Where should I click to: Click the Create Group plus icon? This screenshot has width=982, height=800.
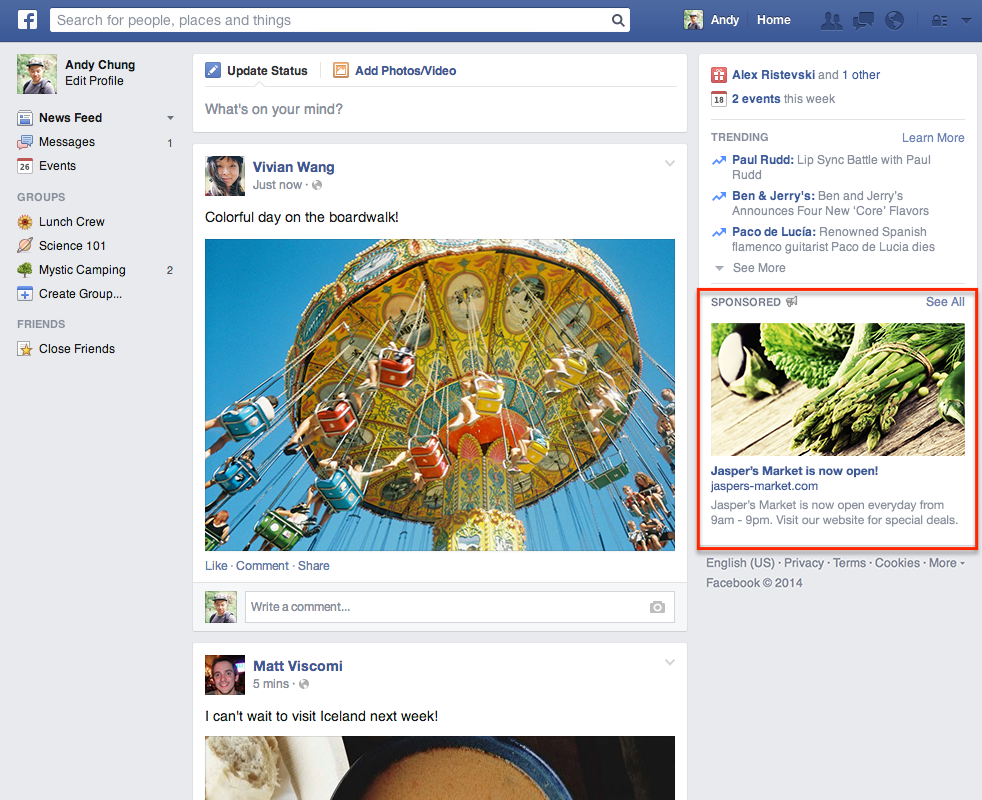[x=25, y=294]
